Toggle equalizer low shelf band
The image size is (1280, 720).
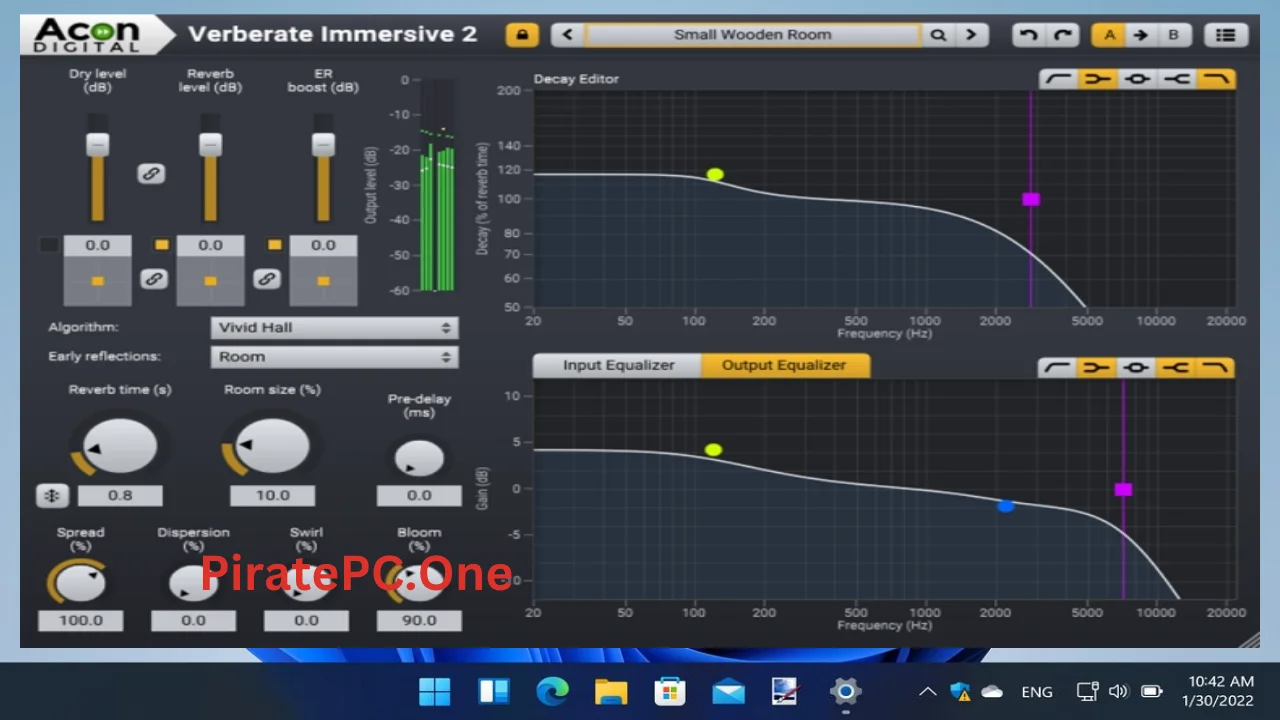pyautogui.click(x=1097, y=367)
